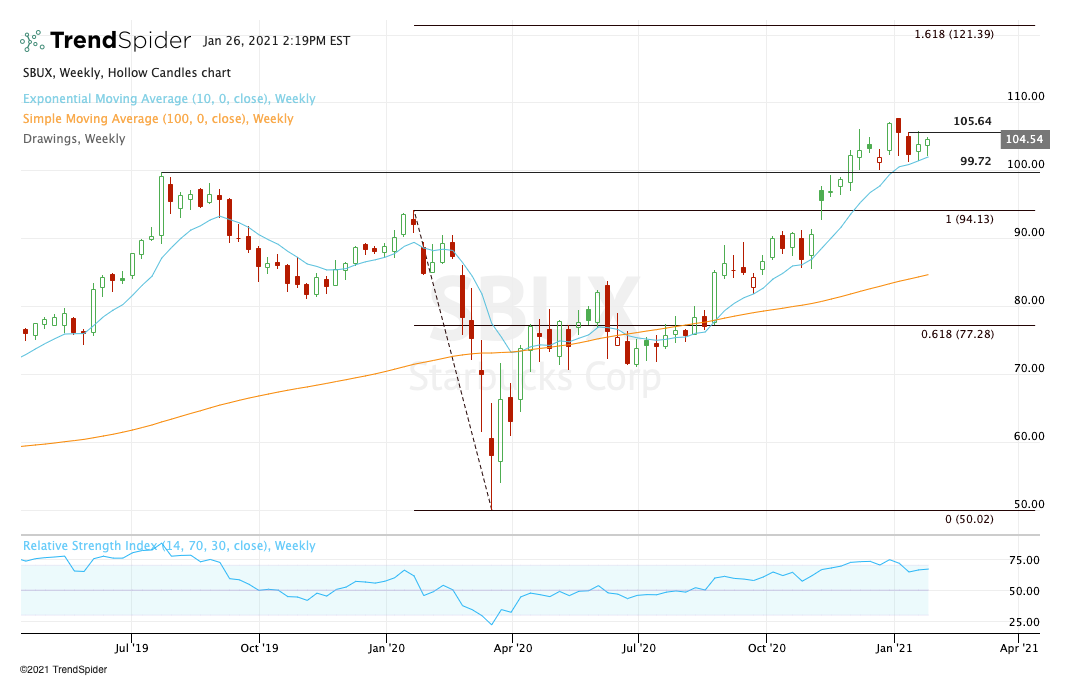Click the Fibonacci 0.618 (77.28) label
Image resolution: width=1070 pixels, height=679 pixels.
pyautogui.click(x=957, y=334)
